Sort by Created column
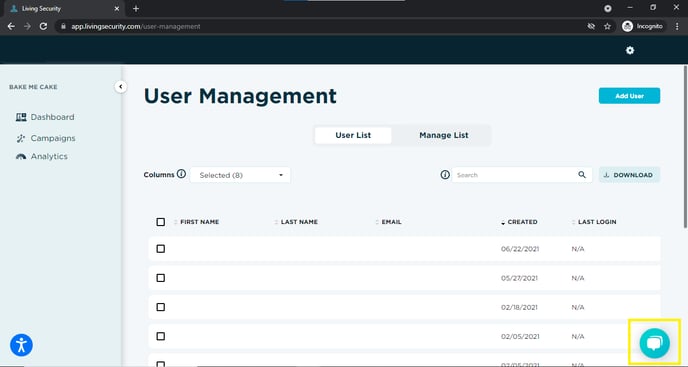This screenshot has height=367, width=688. coord(519,222)
